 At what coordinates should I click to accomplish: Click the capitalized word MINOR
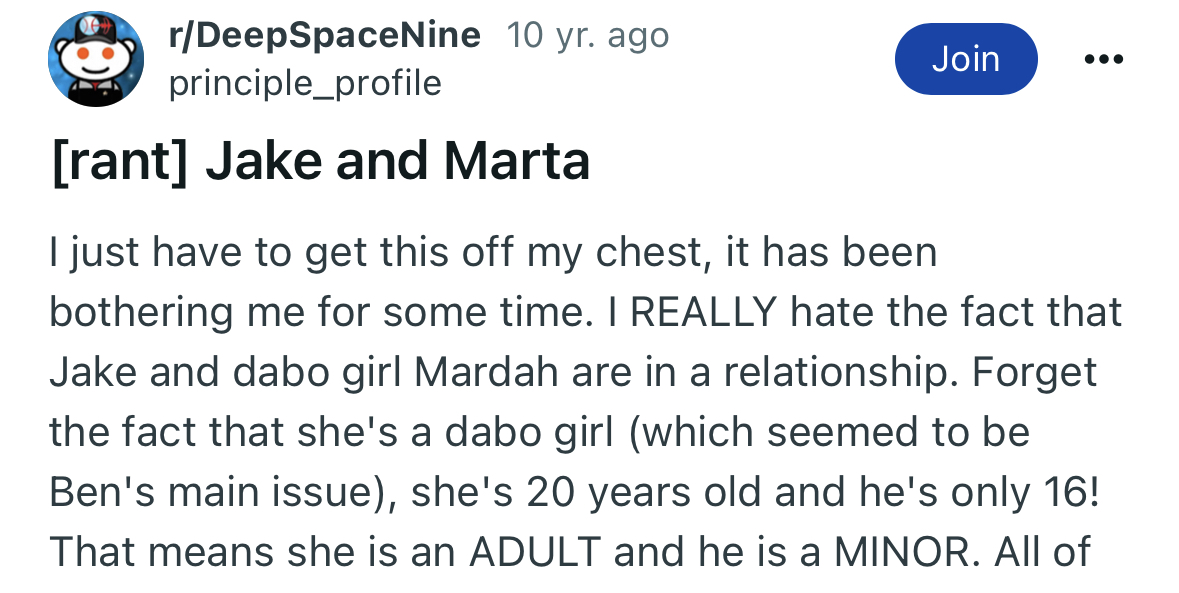902,552
